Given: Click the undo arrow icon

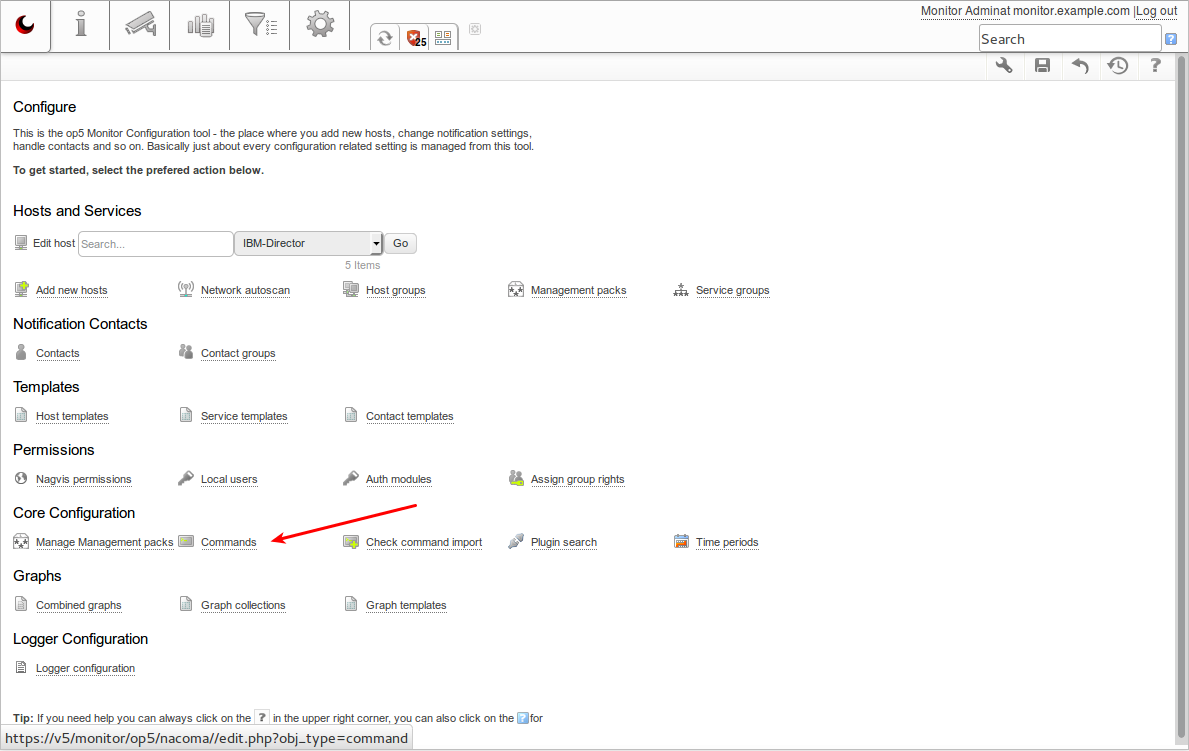Looking at the screenshot, I should pyautogui.click(x=1080, y=66).
